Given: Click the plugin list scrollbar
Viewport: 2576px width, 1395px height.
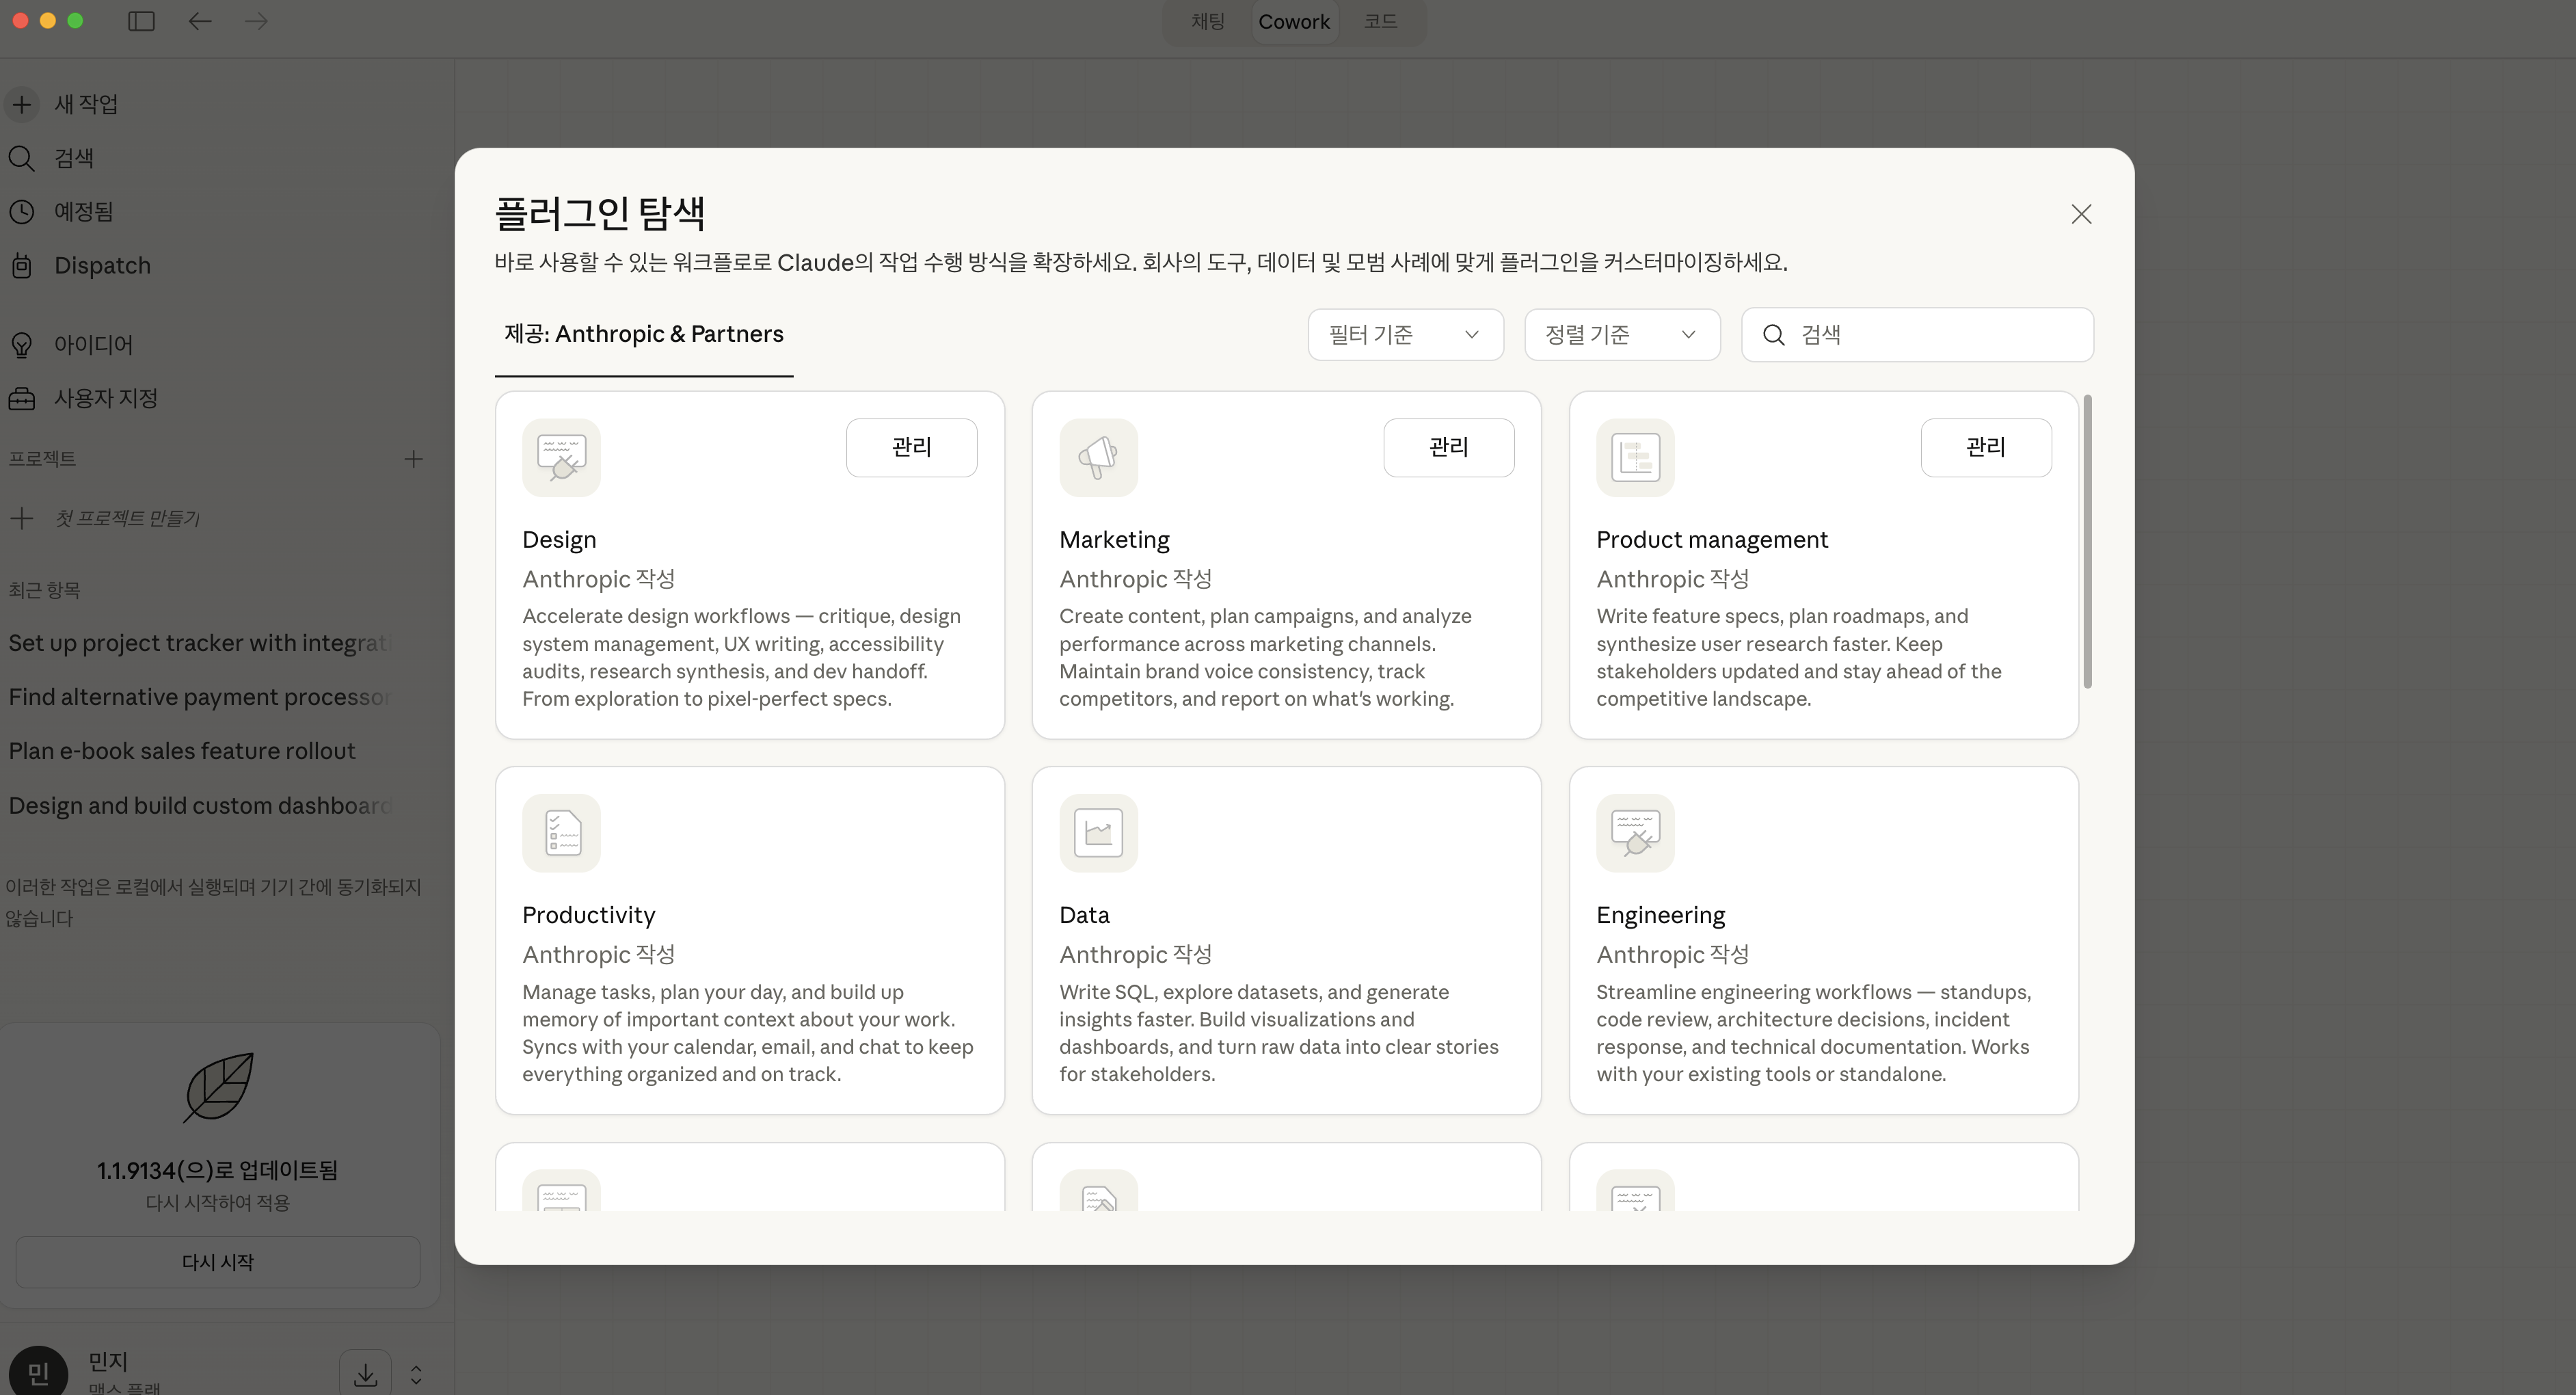Looking at the screenshot, I should 2087,541.
